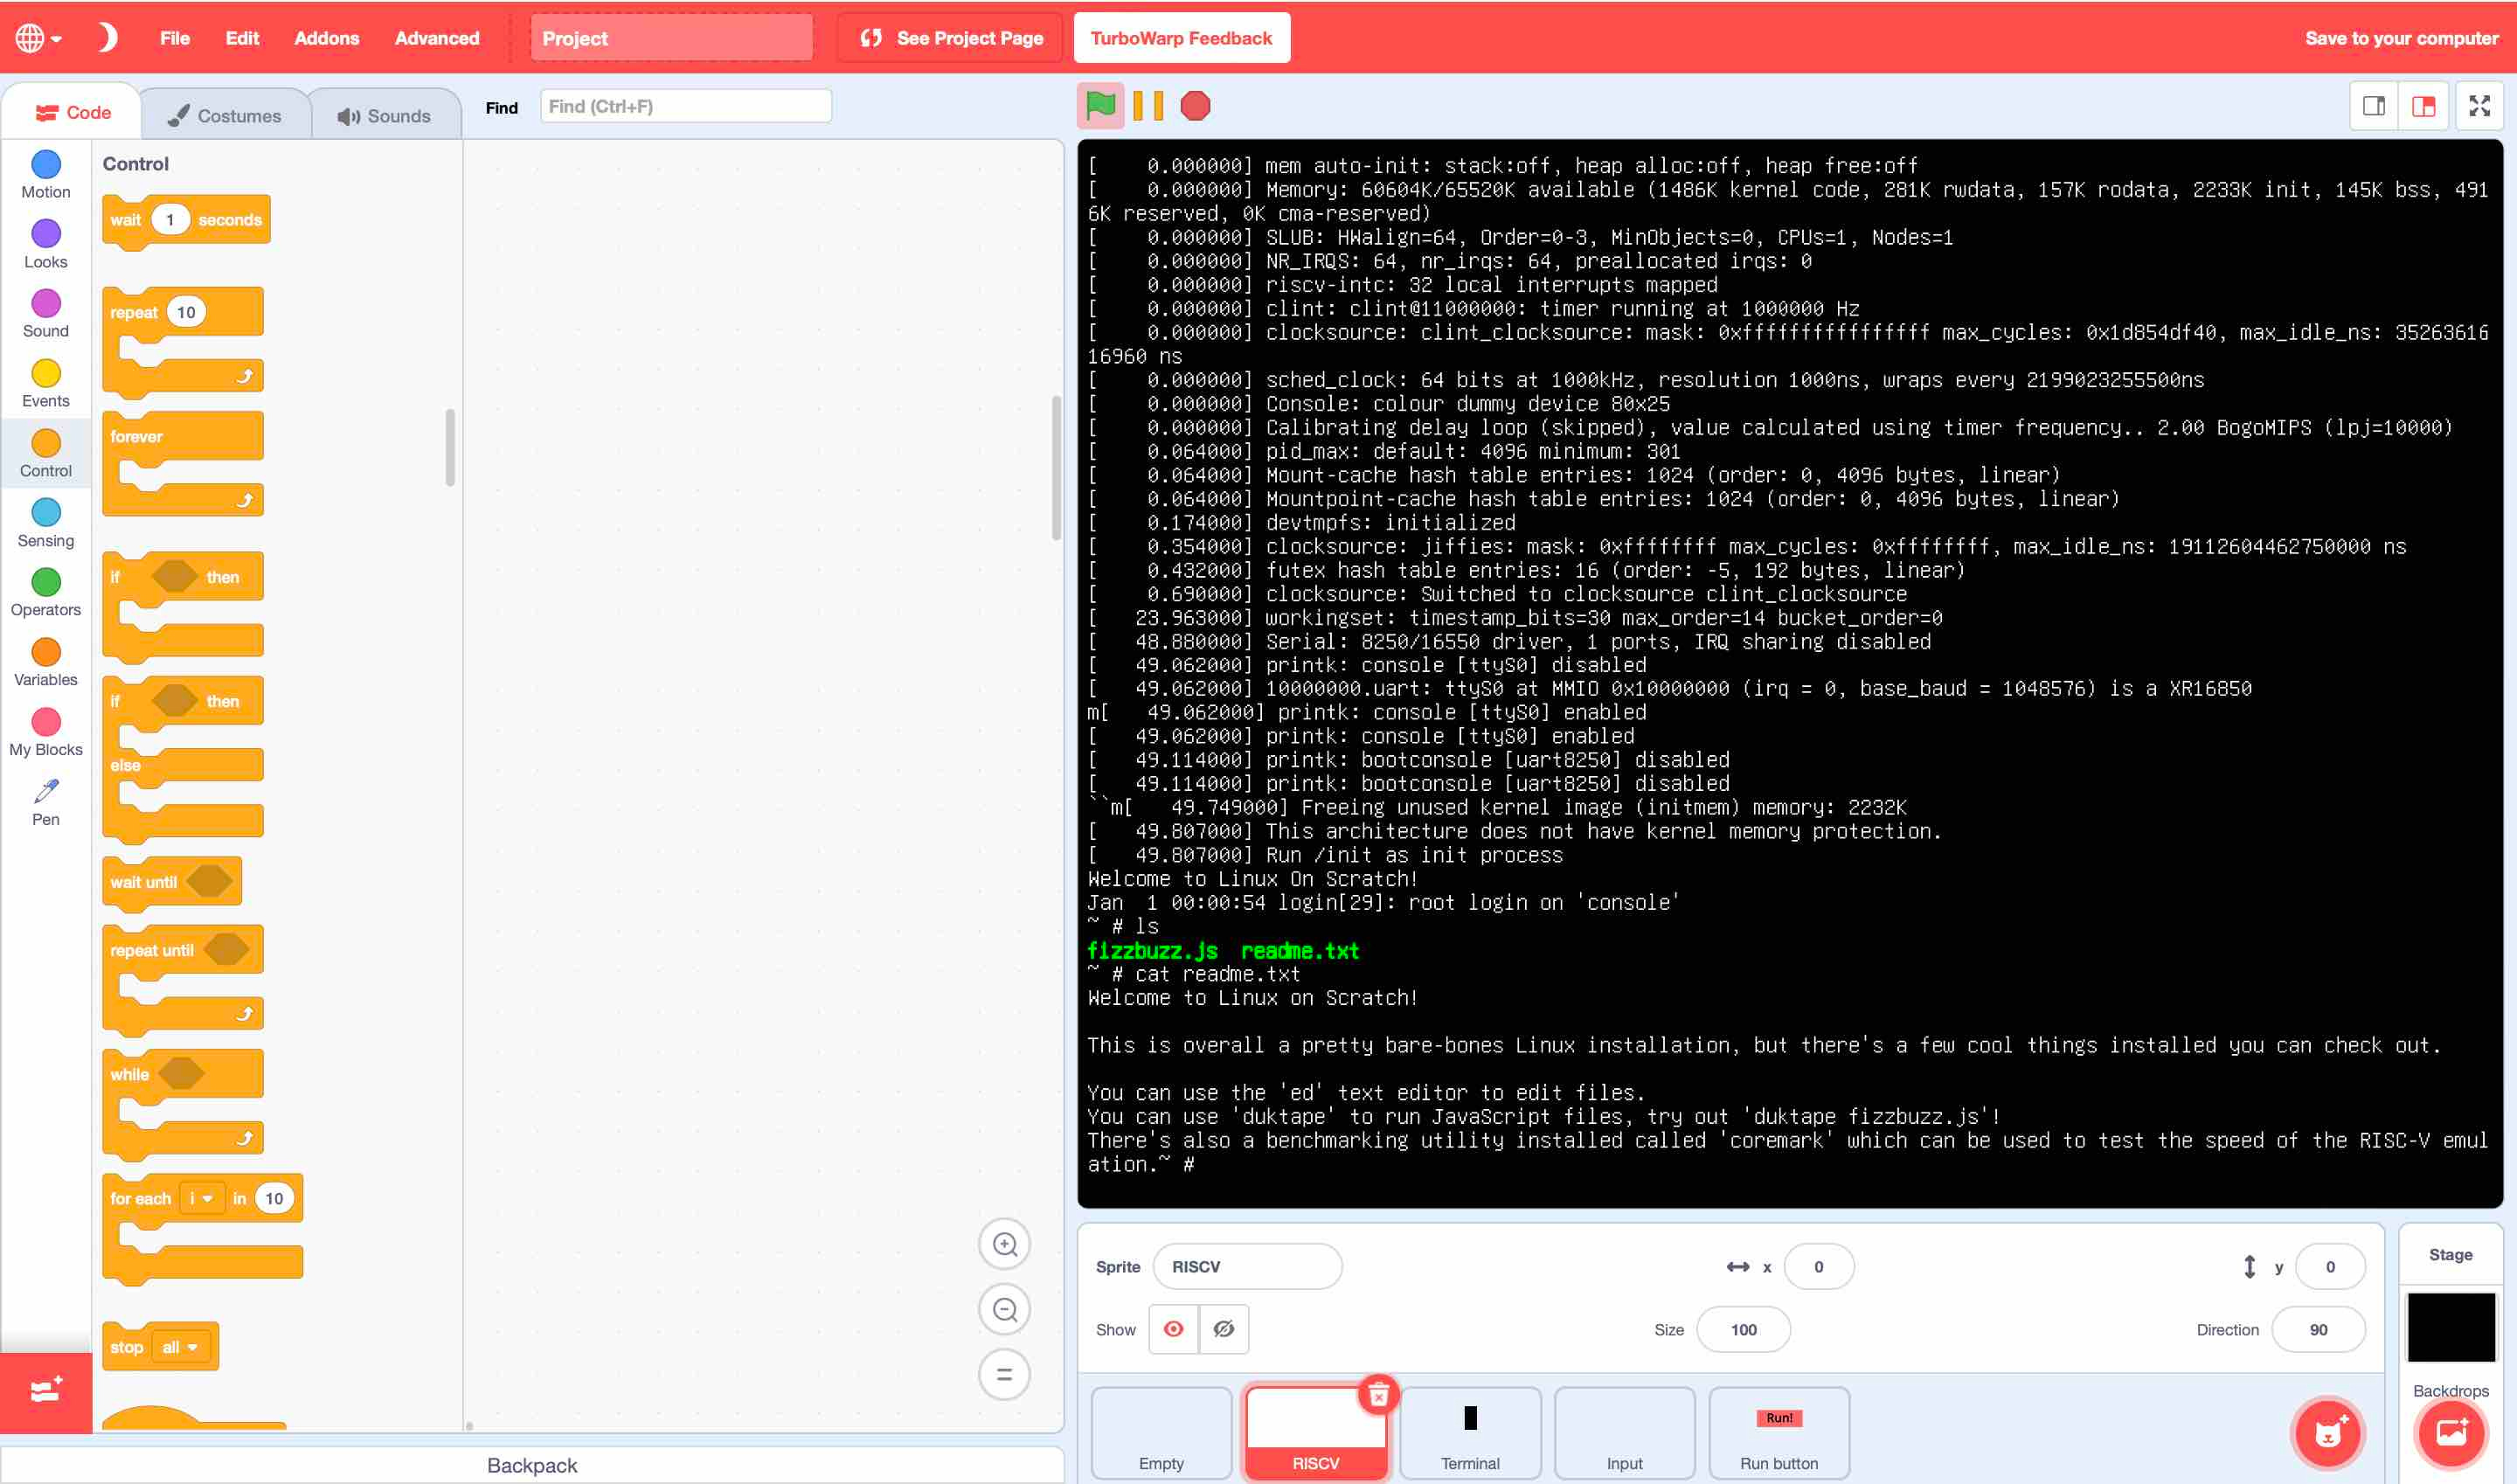Switch to large stage layout

coord(2424,106)
